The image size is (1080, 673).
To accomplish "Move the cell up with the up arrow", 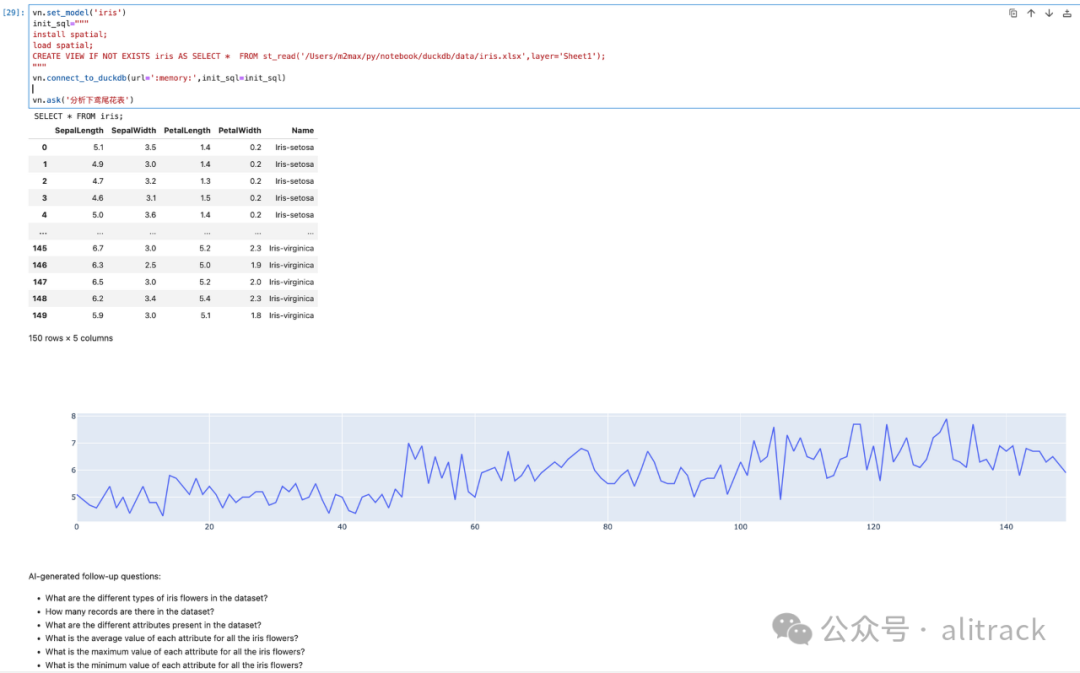I will (1031, 13).
